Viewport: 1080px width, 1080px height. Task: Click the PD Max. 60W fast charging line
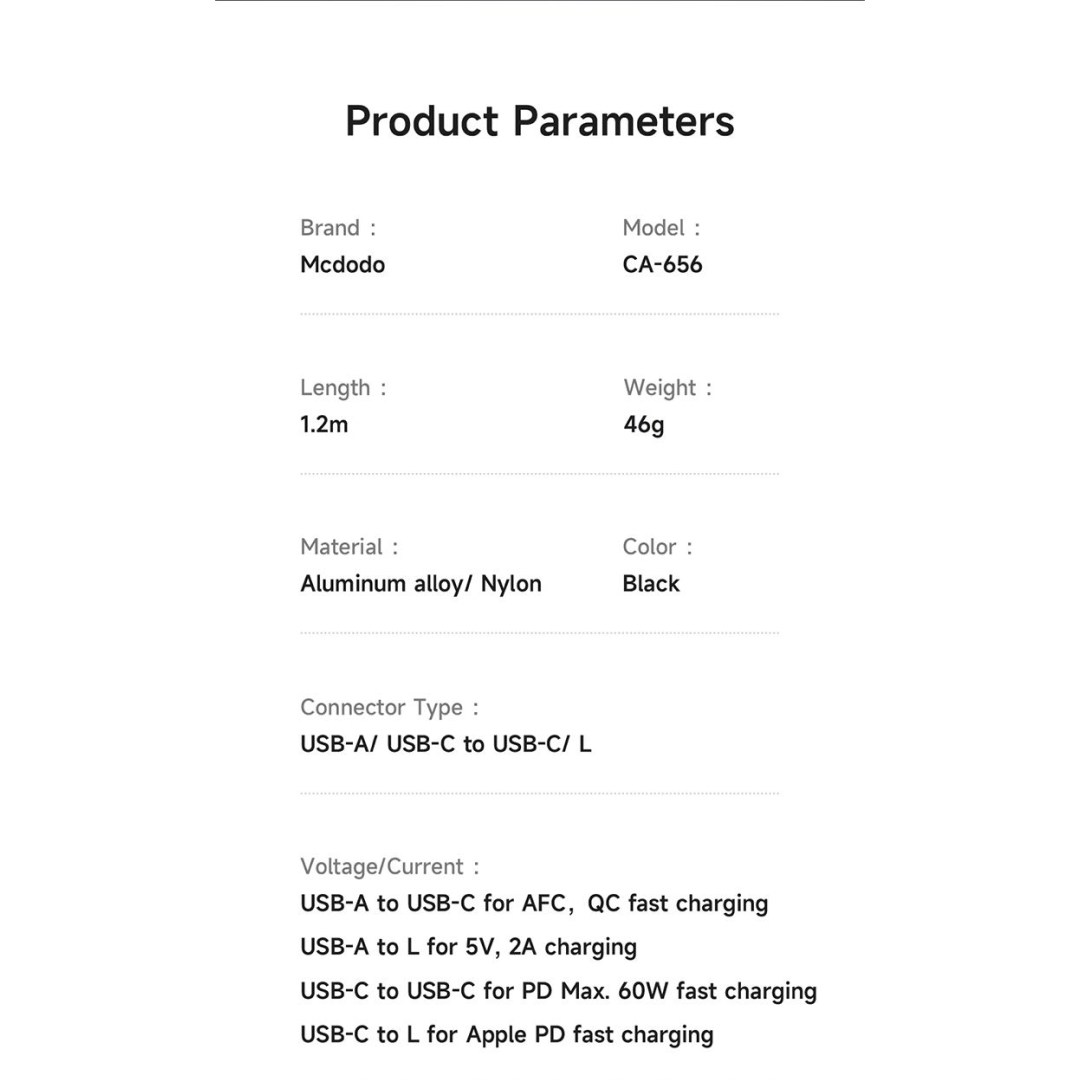tap(559, 991)
